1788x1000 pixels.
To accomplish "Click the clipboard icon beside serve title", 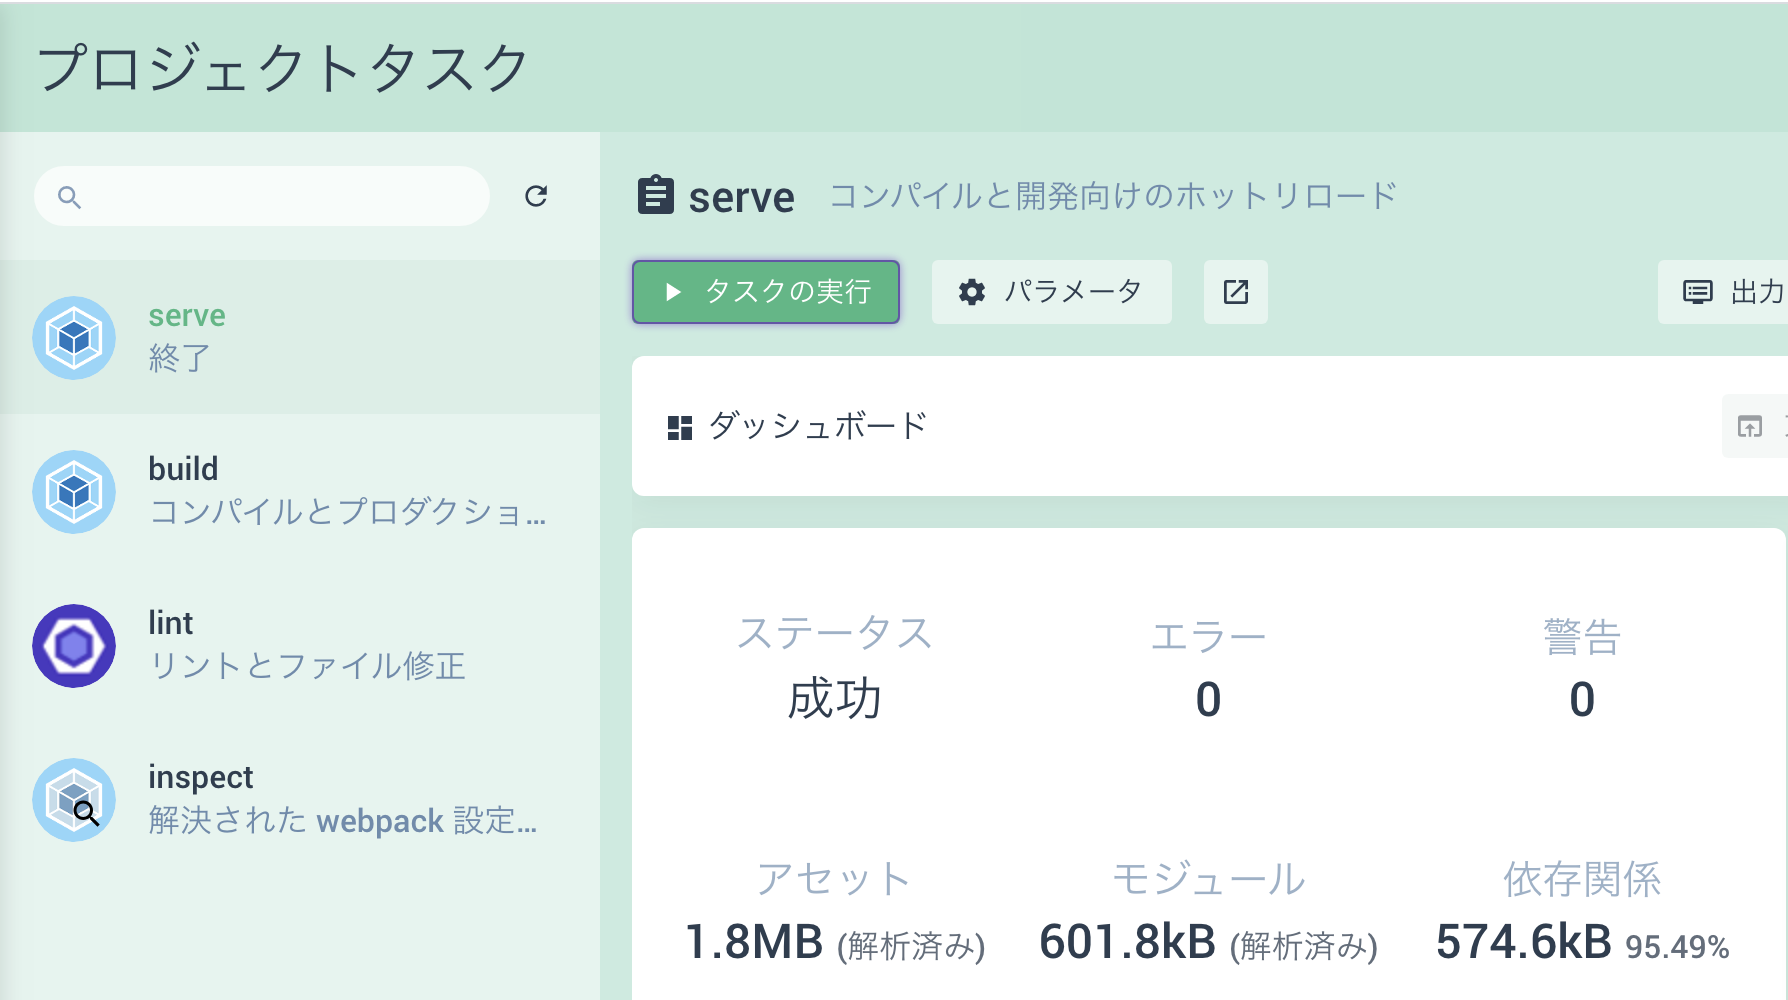I will (x=656, y=196).
